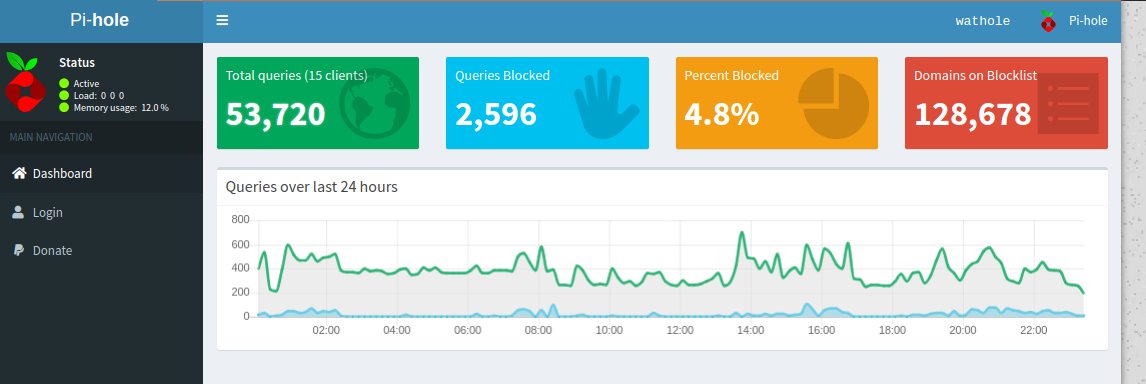Click the Pi-hole title in top-left header
The height and width of the screenshot is (384, 1146).
click(x=99, y=20)
